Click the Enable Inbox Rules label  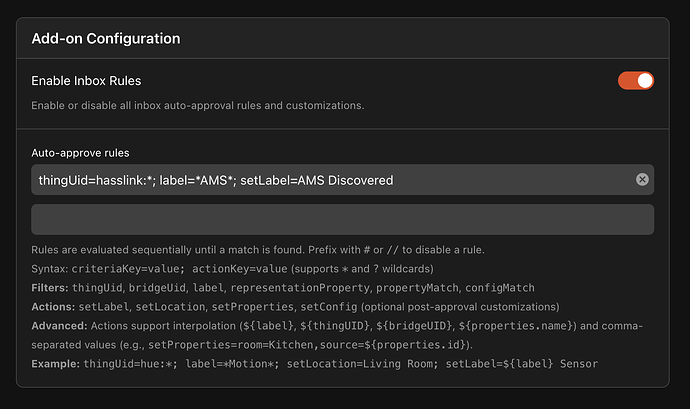pyautogui.click(x=86, y=81)
